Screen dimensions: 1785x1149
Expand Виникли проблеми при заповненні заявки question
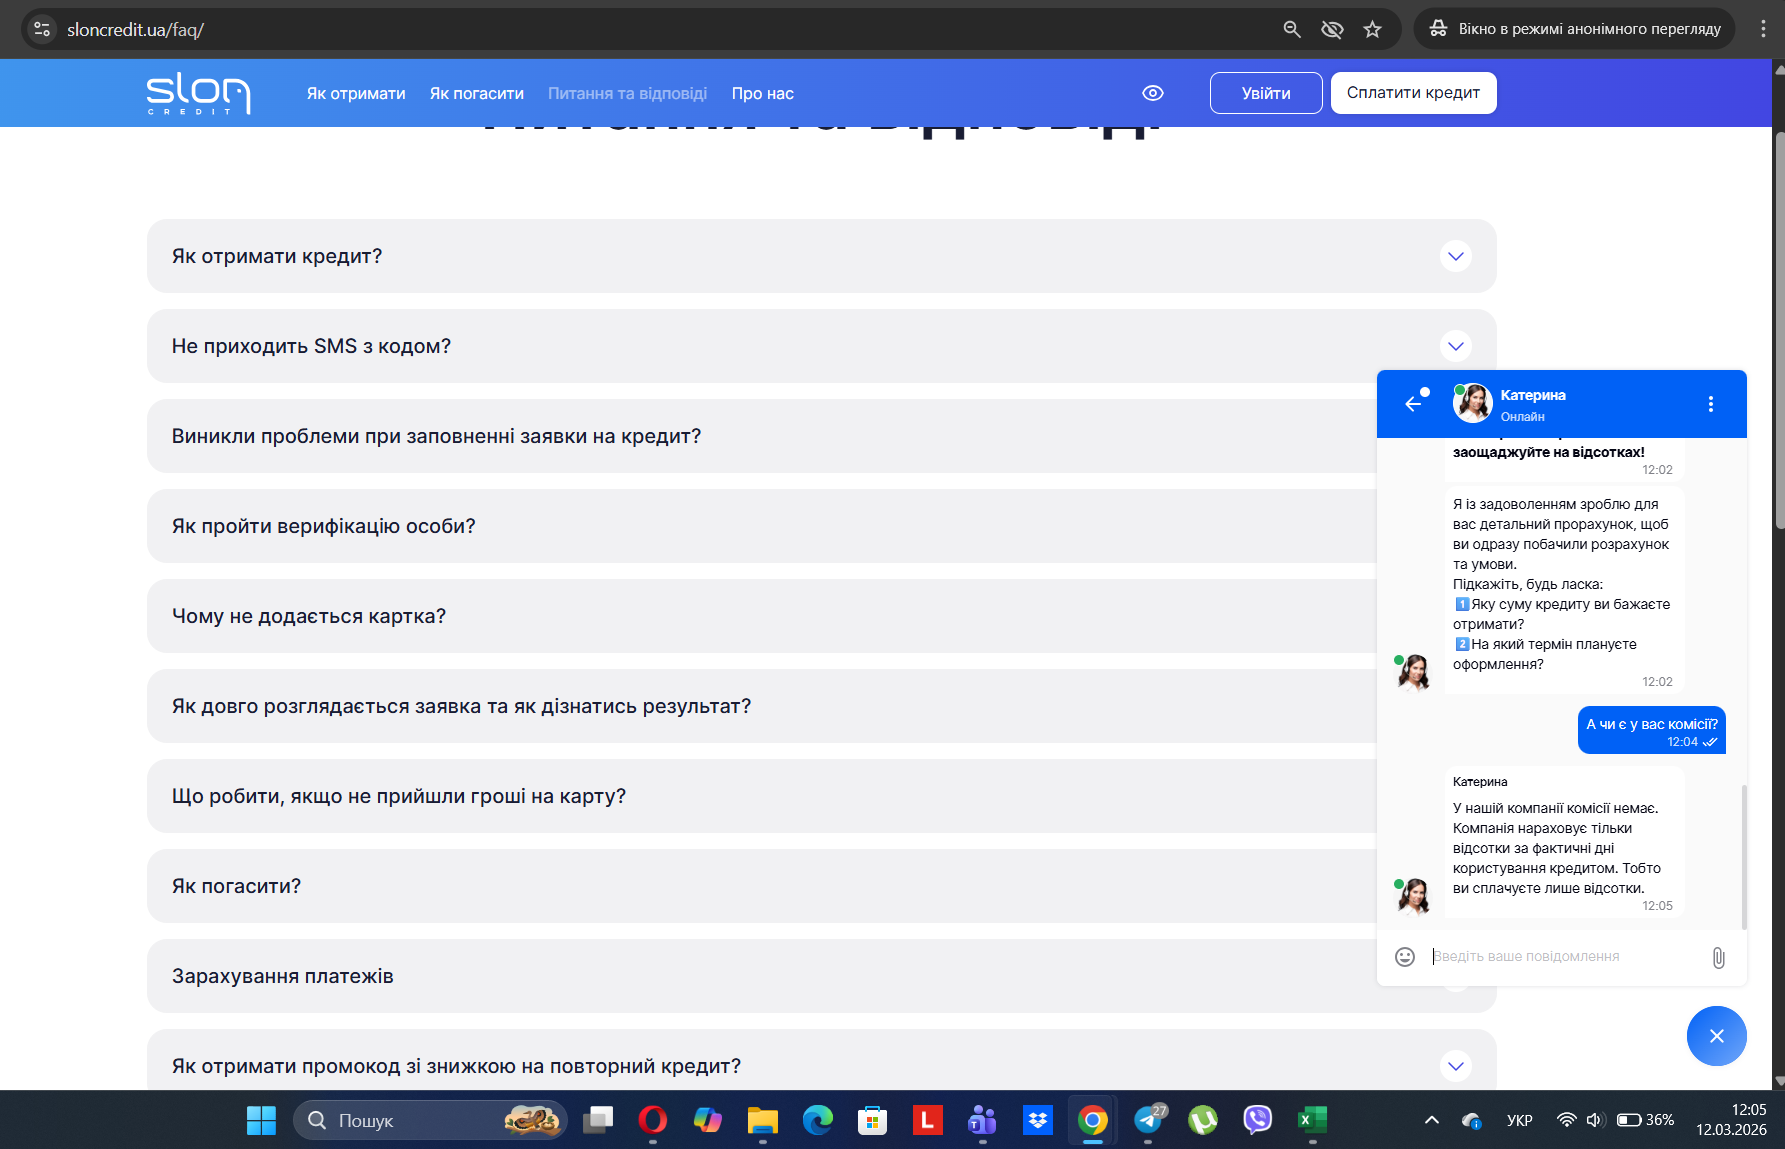click(761, 436)
